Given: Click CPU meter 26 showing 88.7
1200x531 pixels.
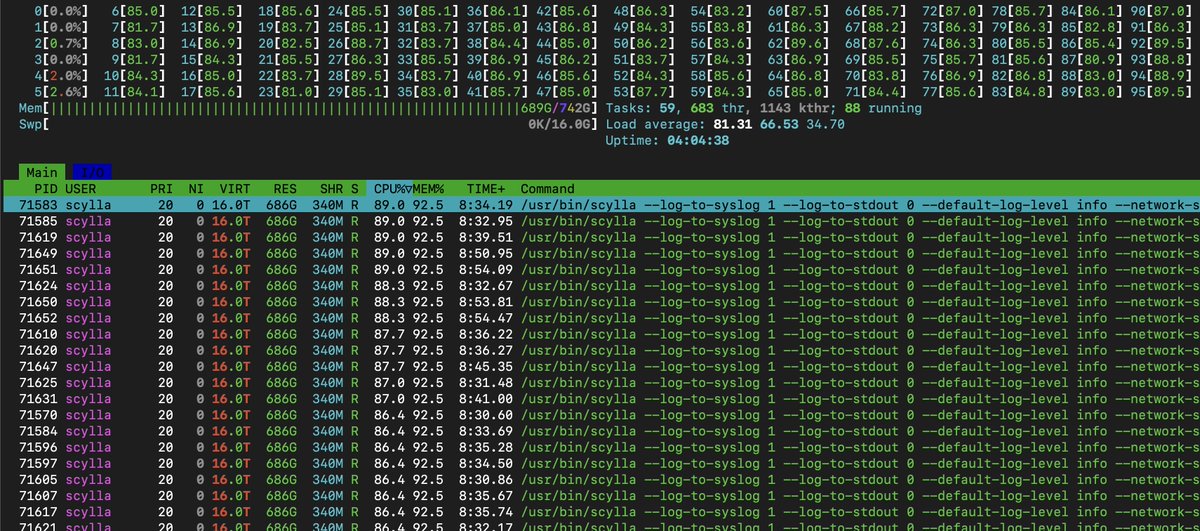Looking at the screenshot, I should pos(356,43).
